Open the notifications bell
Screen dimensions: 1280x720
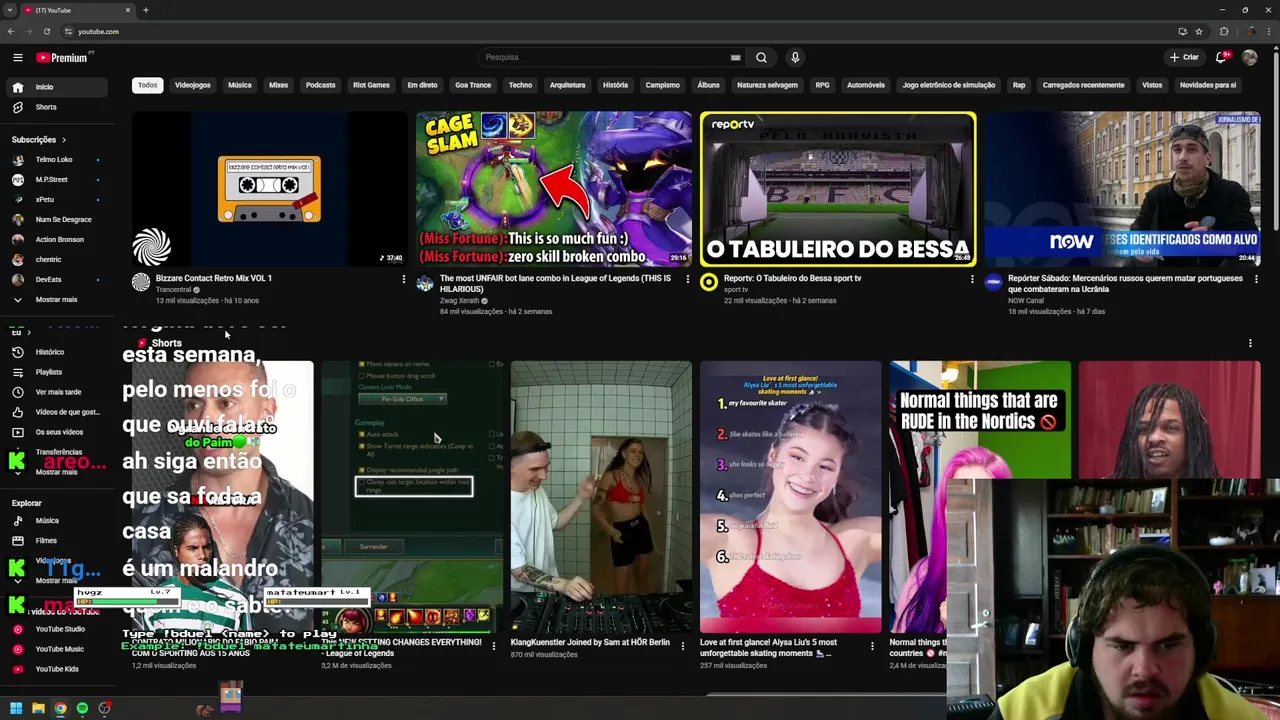tap(1221, 57)
